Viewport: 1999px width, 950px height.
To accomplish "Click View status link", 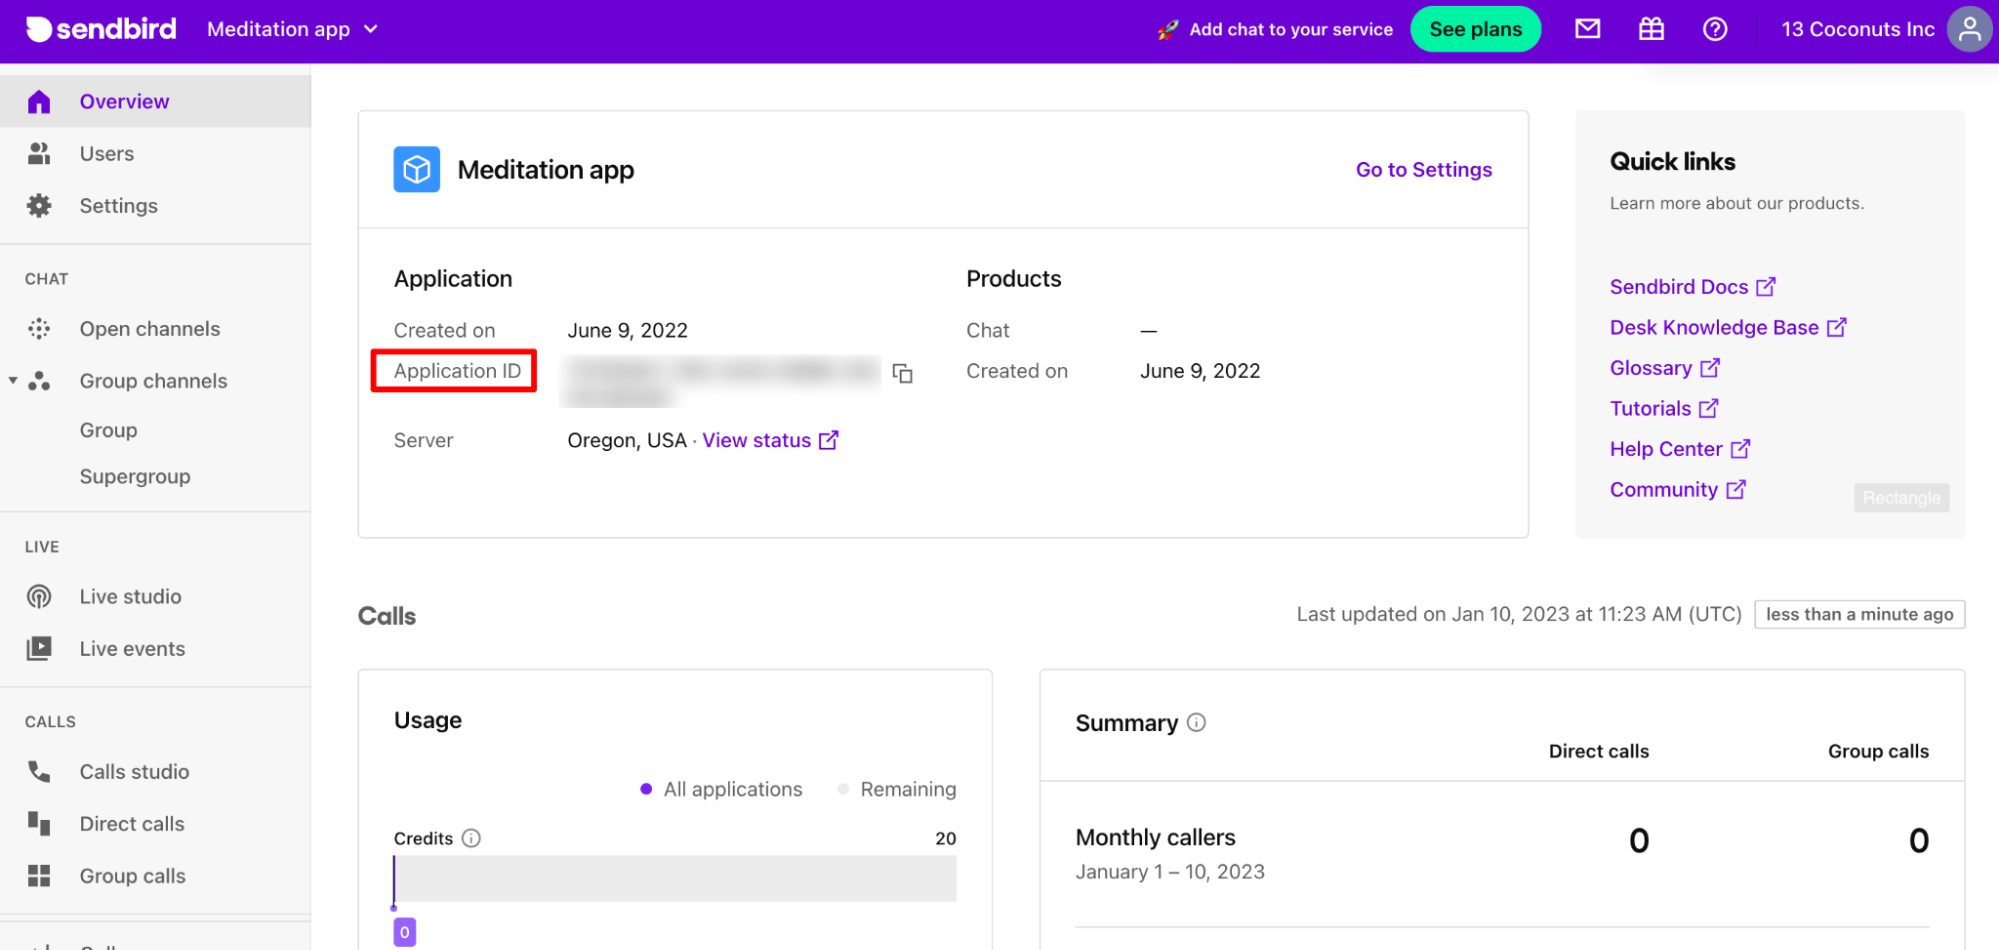I will 770,440.
